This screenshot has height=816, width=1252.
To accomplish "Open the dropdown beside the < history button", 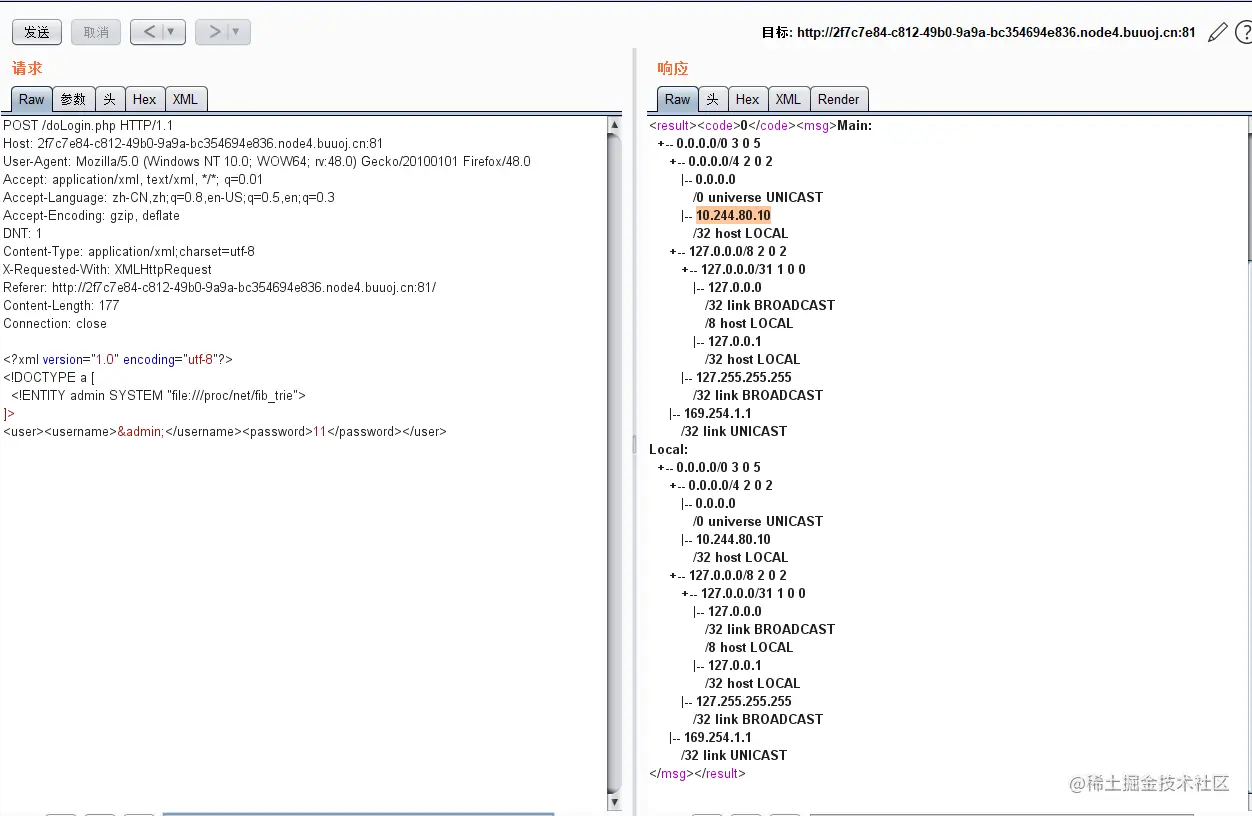I will [x=172, y=32].
